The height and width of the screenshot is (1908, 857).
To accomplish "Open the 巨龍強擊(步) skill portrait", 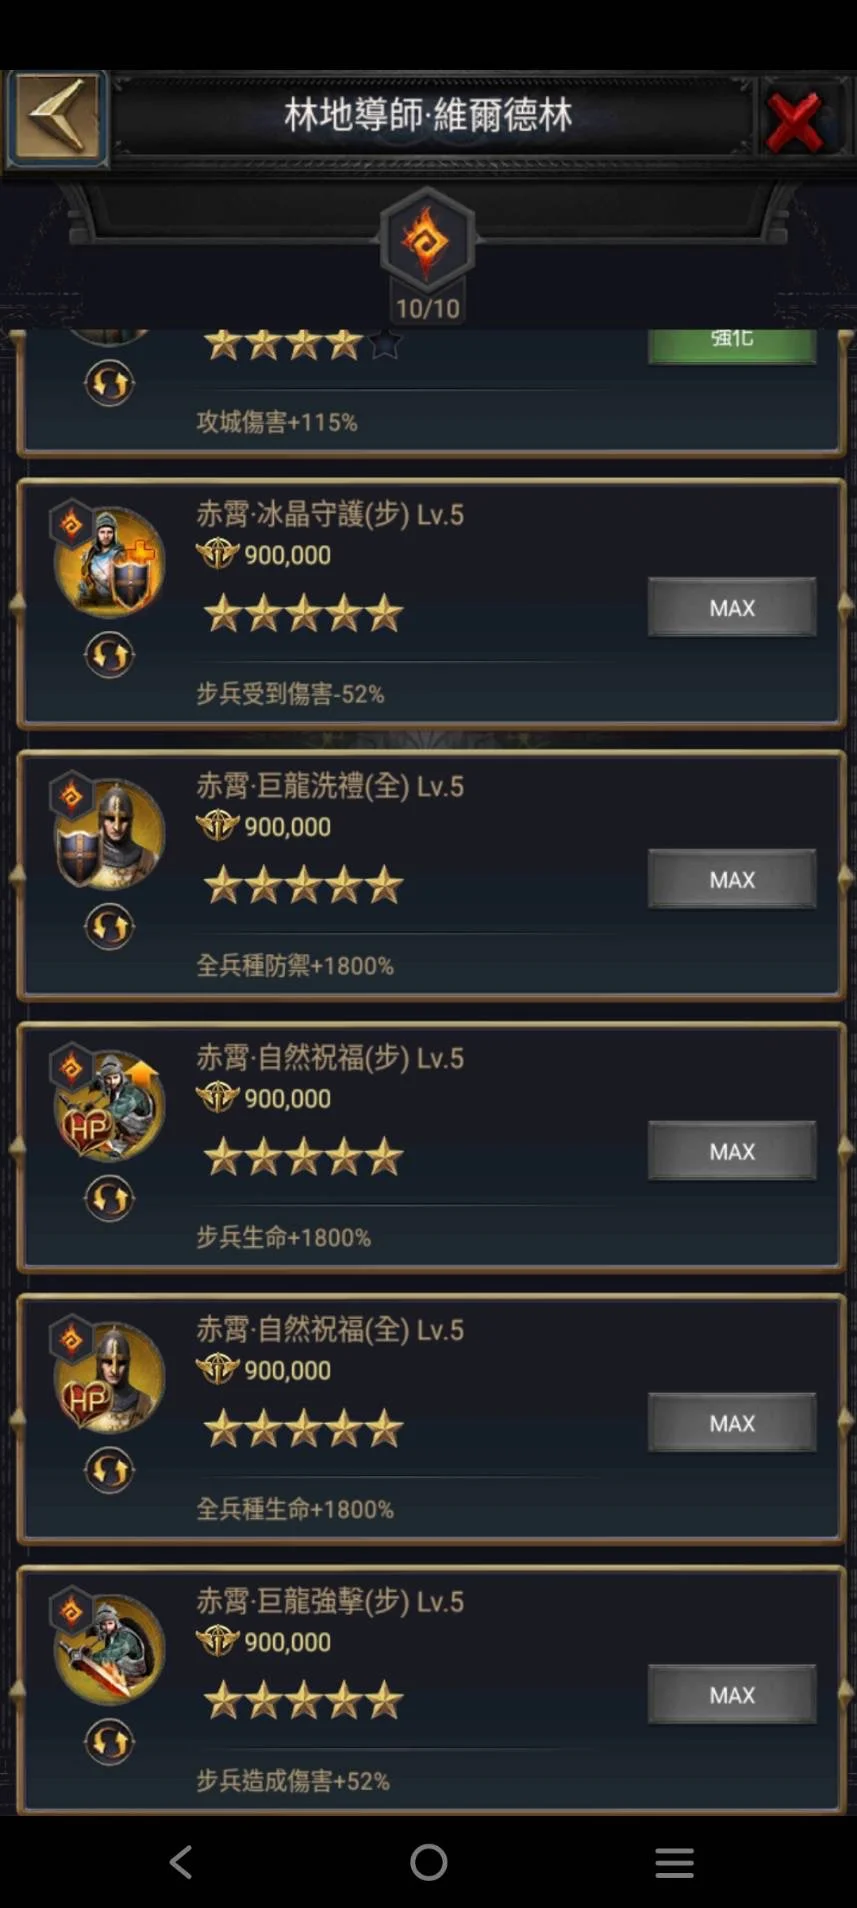I will pyautogui.click(x=110, y=1648).
